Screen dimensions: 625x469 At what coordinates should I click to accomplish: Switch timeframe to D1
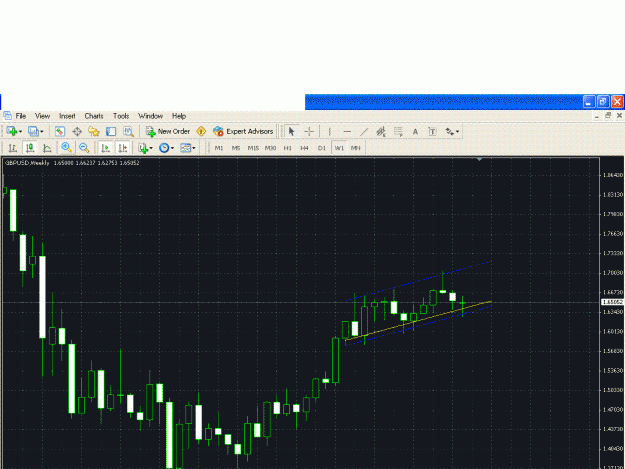322,148
